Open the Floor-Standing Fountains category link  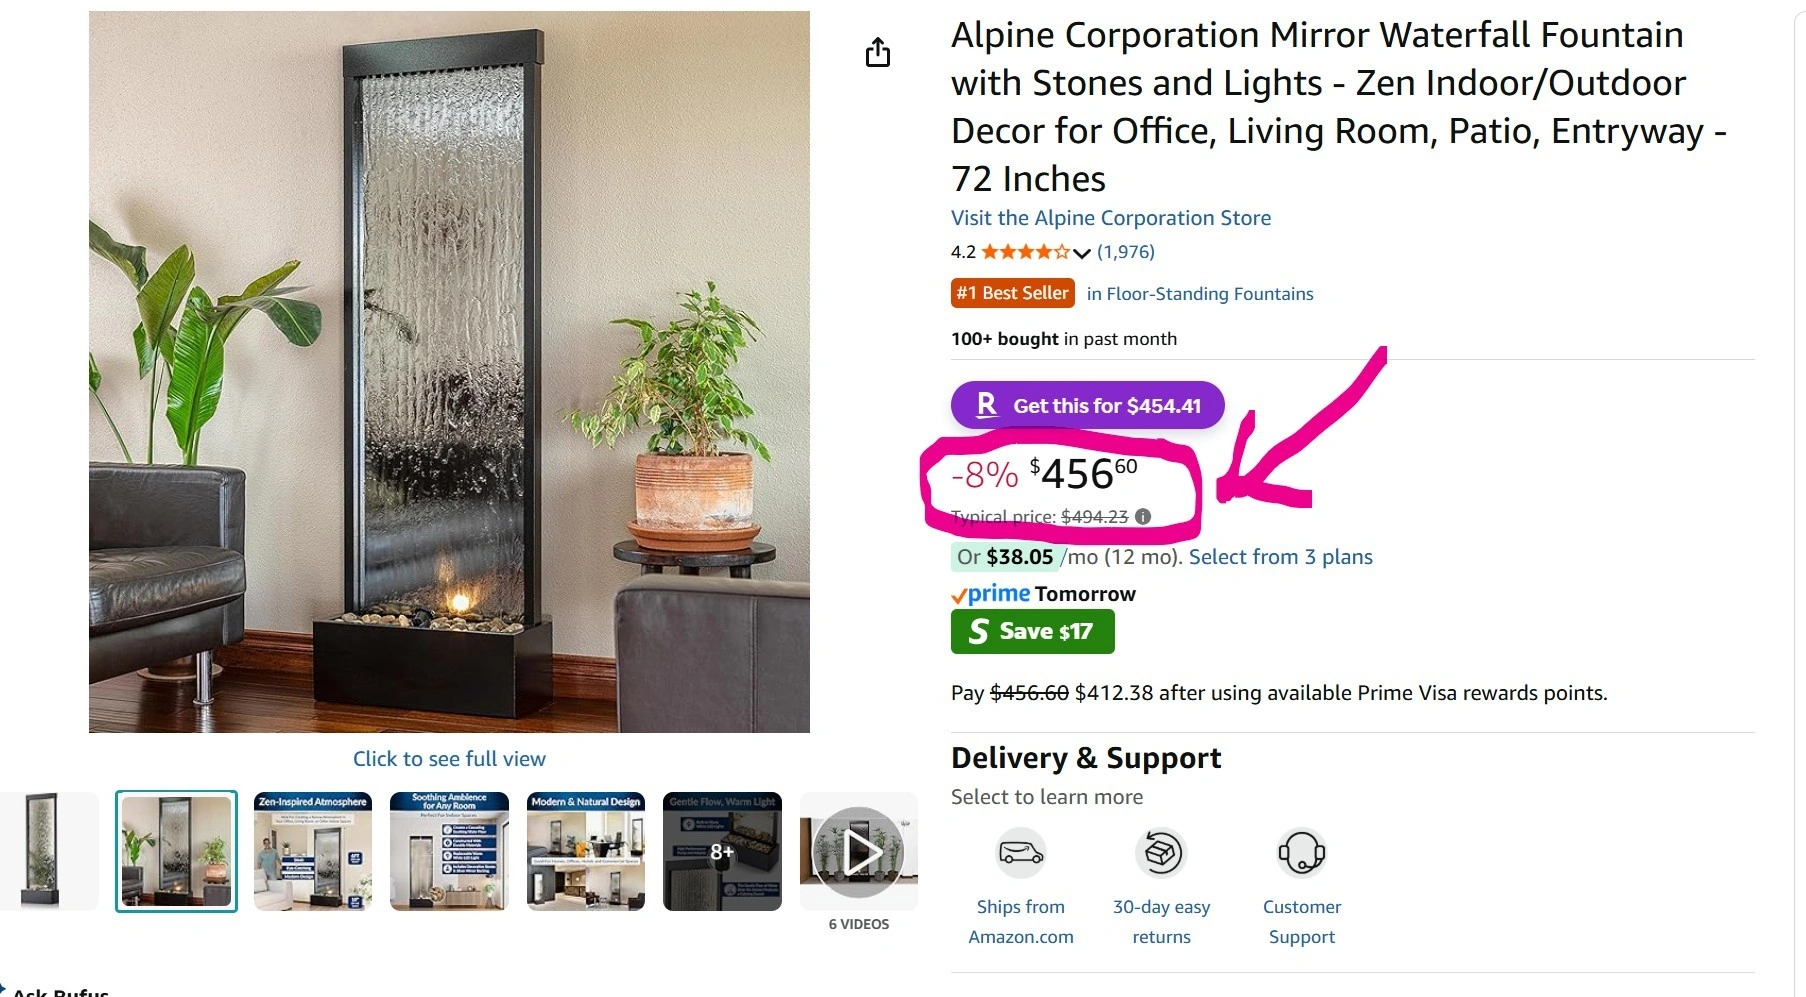coord(1199,294)
